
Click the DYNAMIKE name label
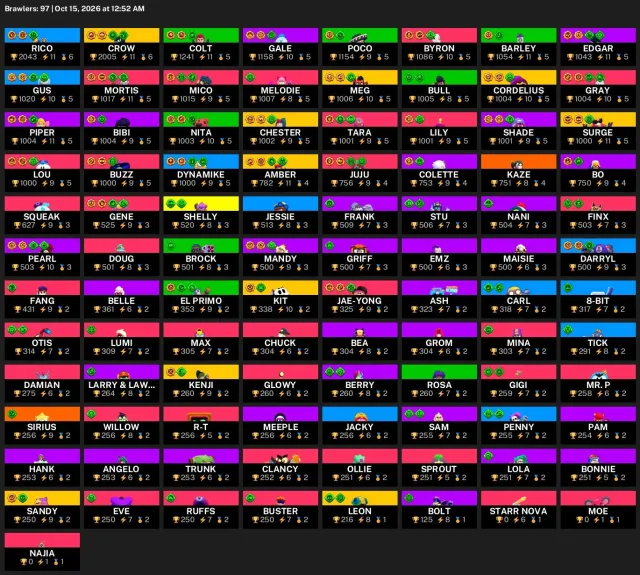click(x=201, y=175)
